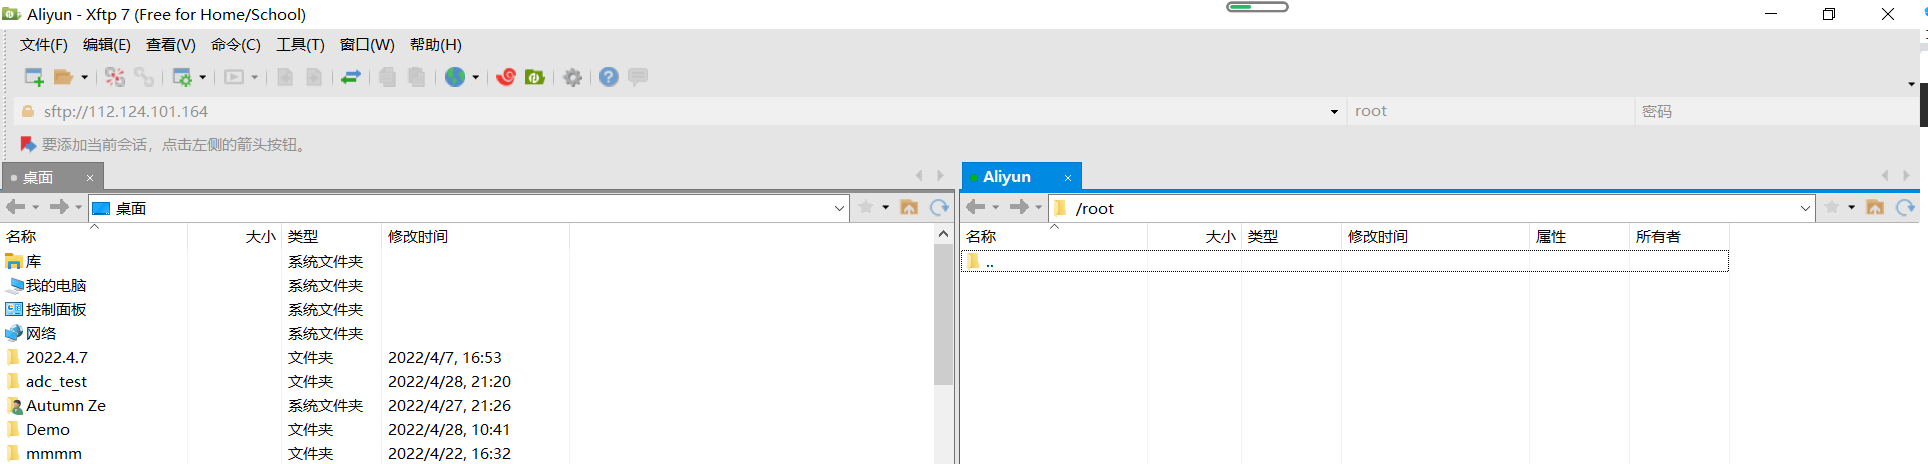
Task: Open the 帮助(H) menu
Action: [436, 45]
